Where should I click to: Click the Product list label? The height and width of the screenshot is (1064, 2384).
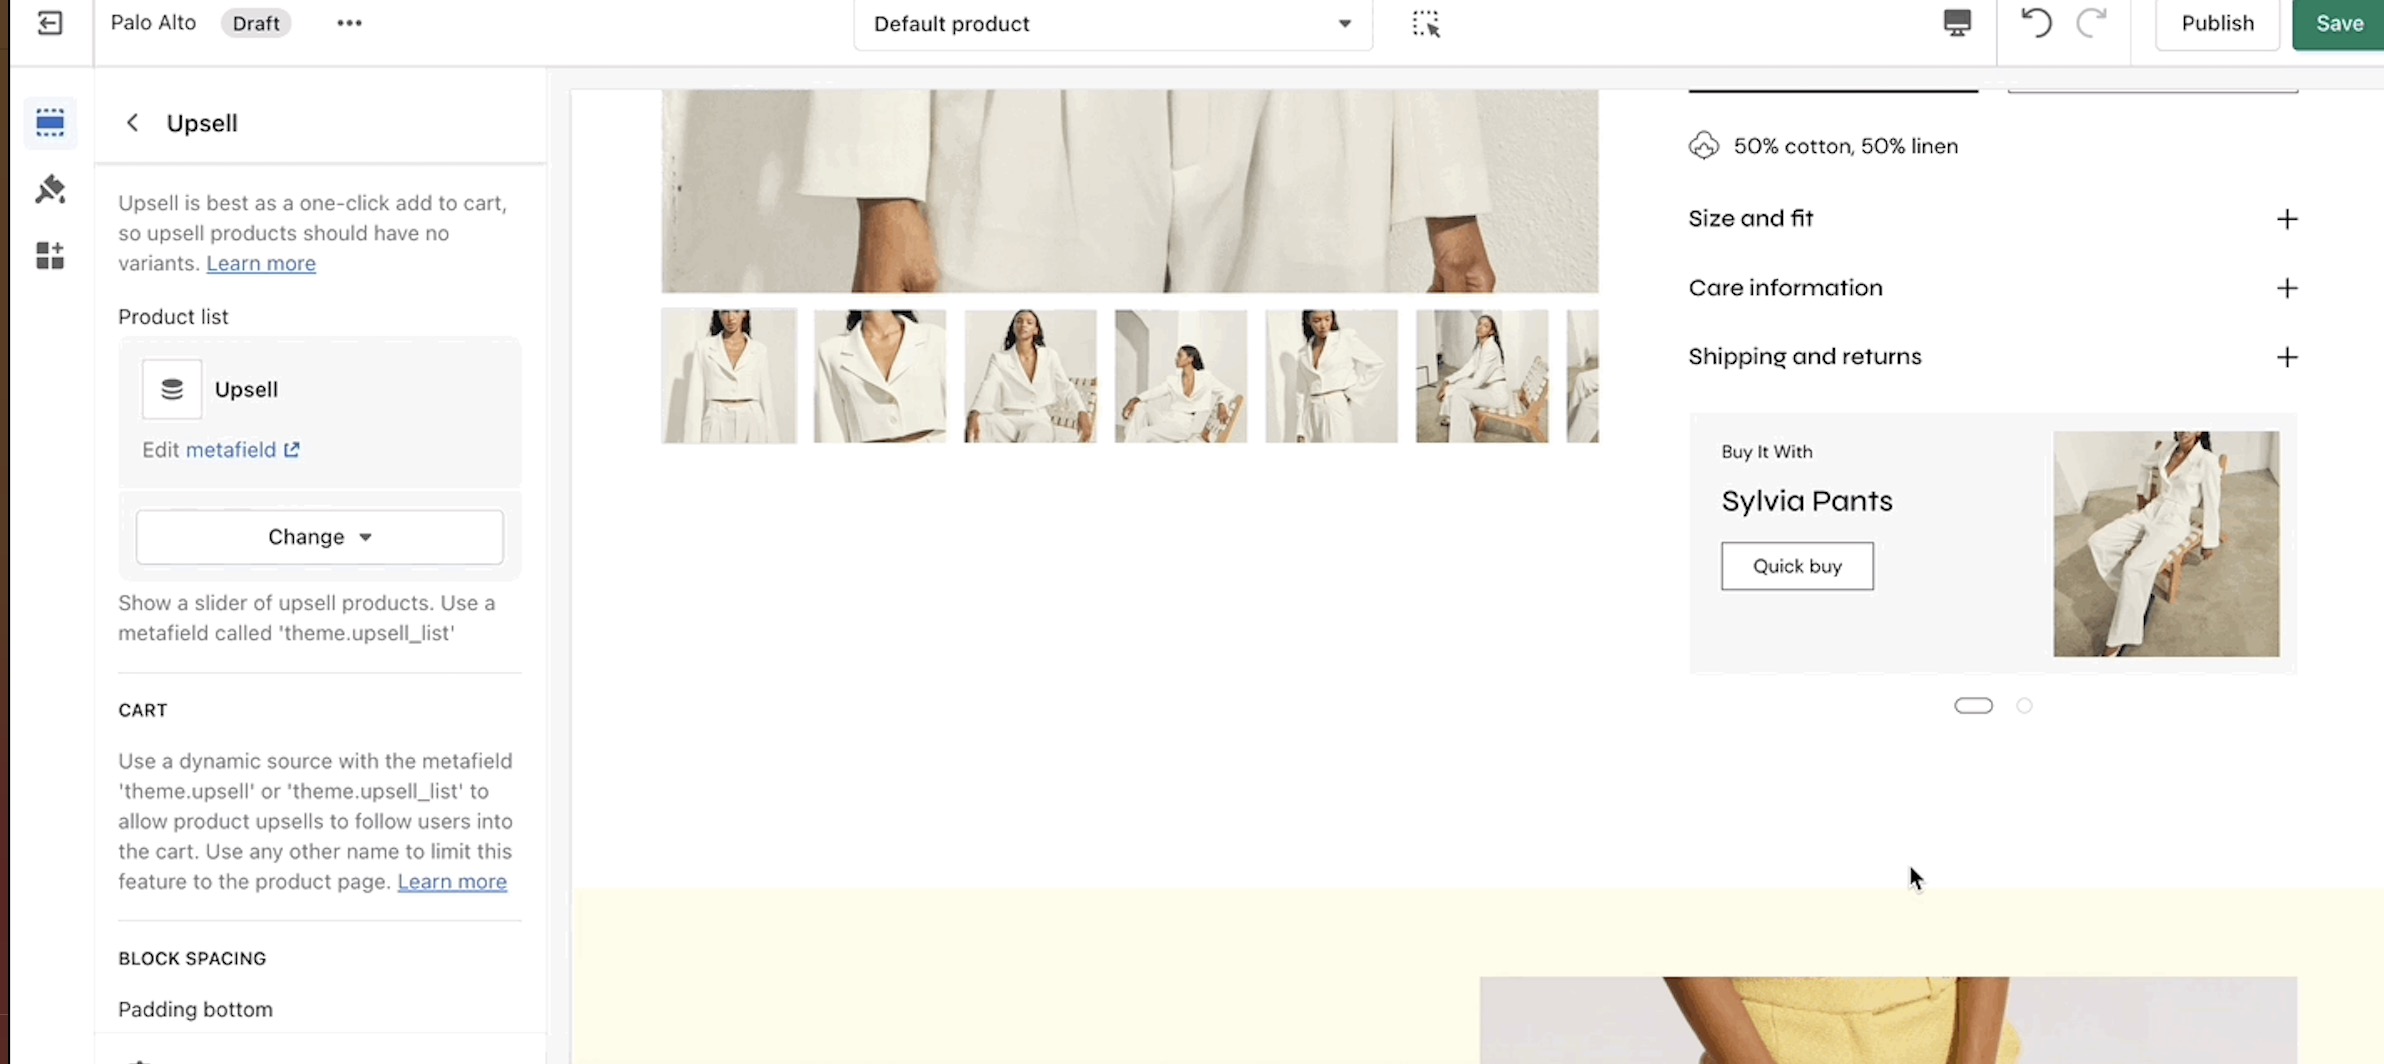(173, 316)
